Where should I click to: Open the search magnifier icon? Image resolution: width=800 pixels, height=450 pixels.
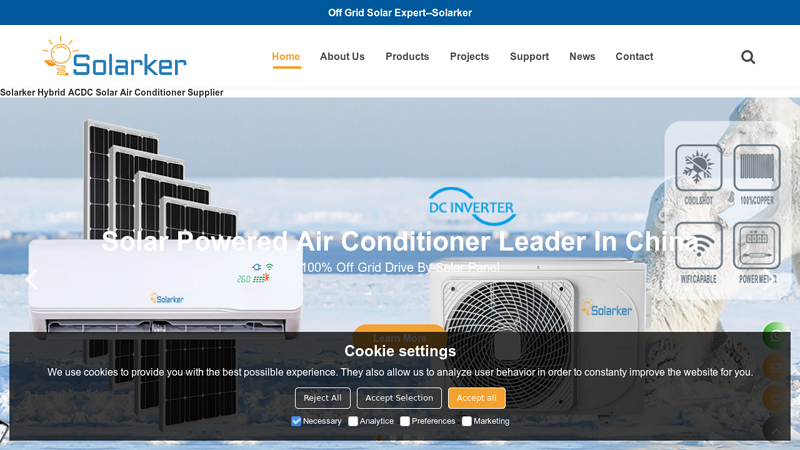click(748, 57)
